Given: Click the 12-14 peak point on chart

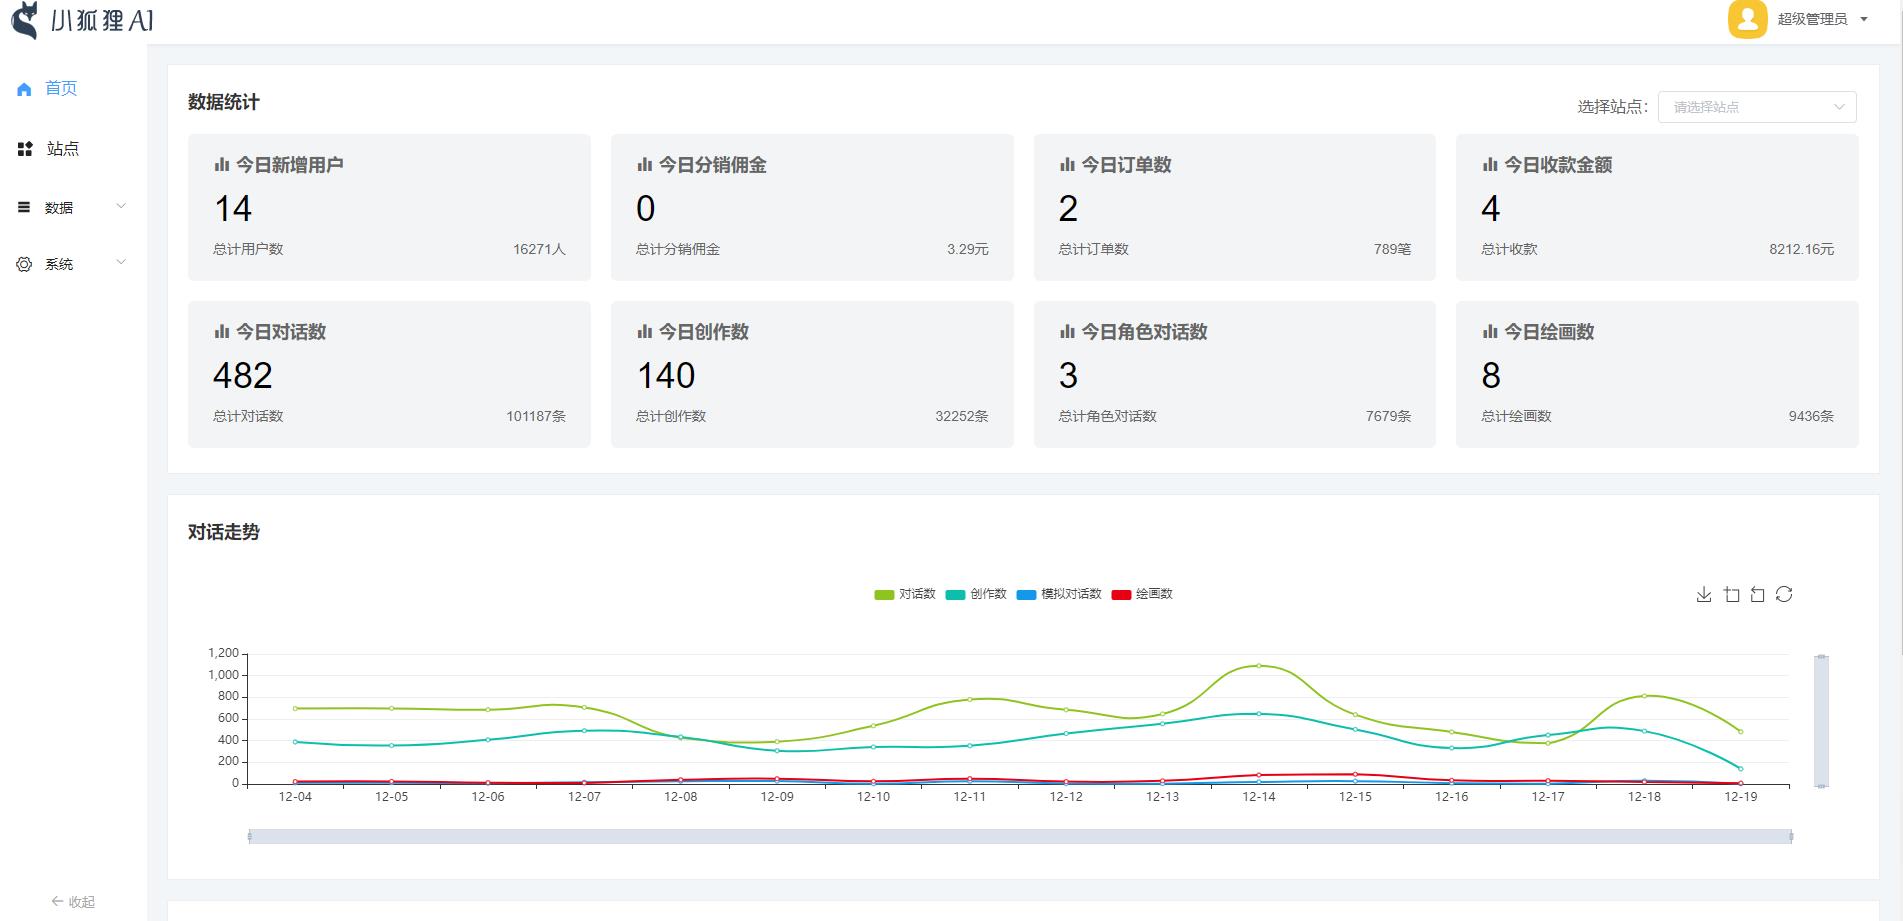Looking at the screenshot, I should point(1259,665).
